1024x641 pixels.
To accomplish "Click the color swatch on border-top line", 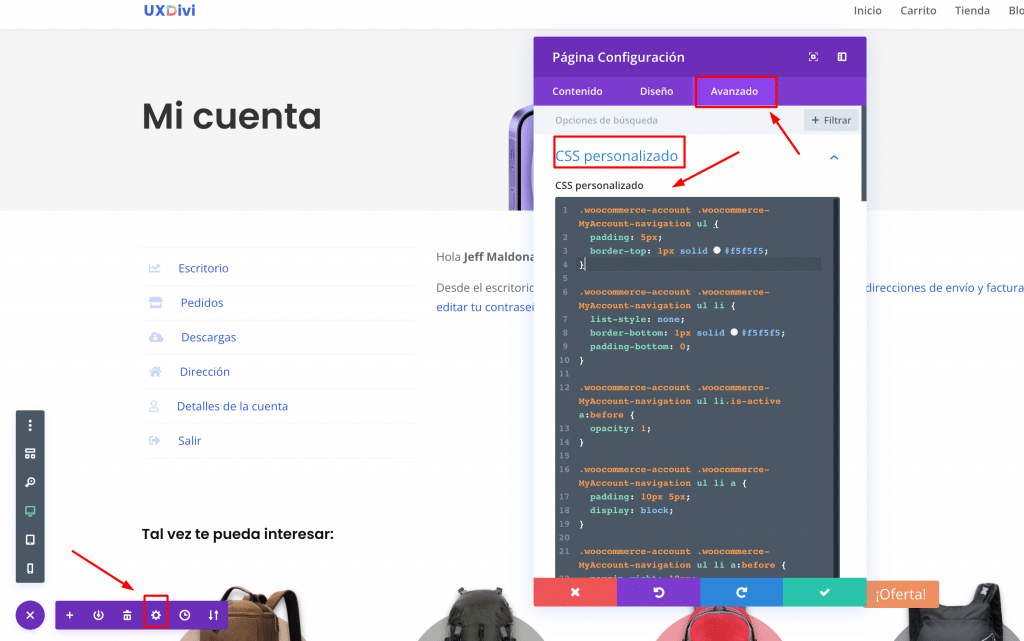I will (717, 250).
